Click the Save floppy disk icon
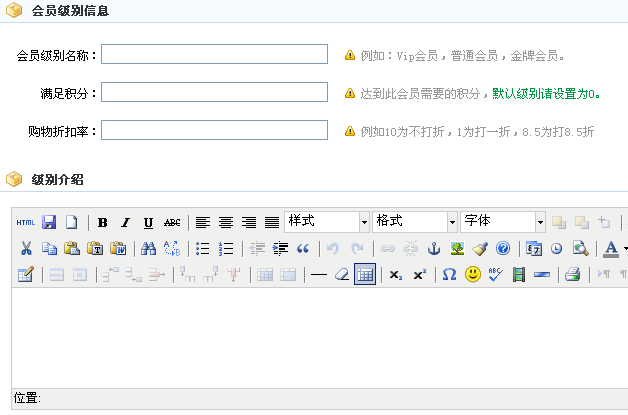Viewport: 628px width, 415px height. [x=49, y=222]
